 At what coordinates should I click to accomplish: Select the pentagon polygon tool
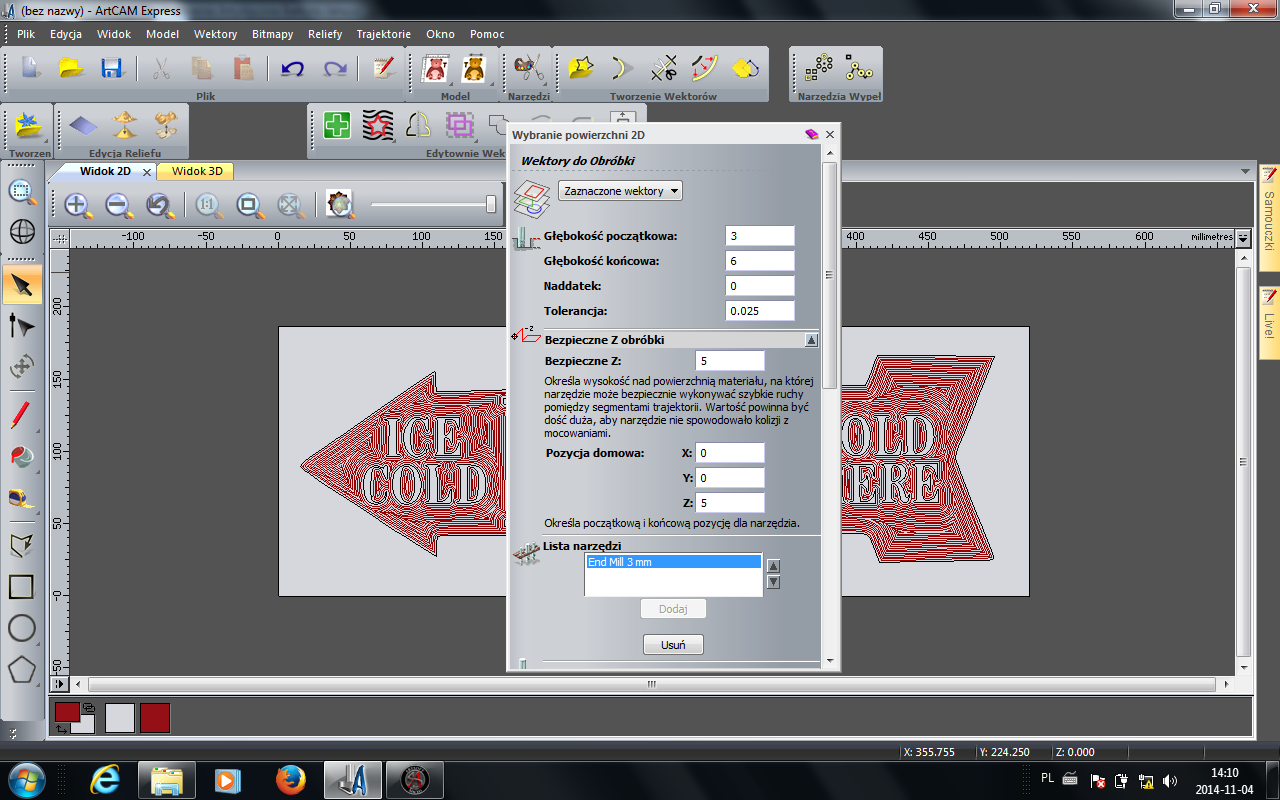(22, 669)
